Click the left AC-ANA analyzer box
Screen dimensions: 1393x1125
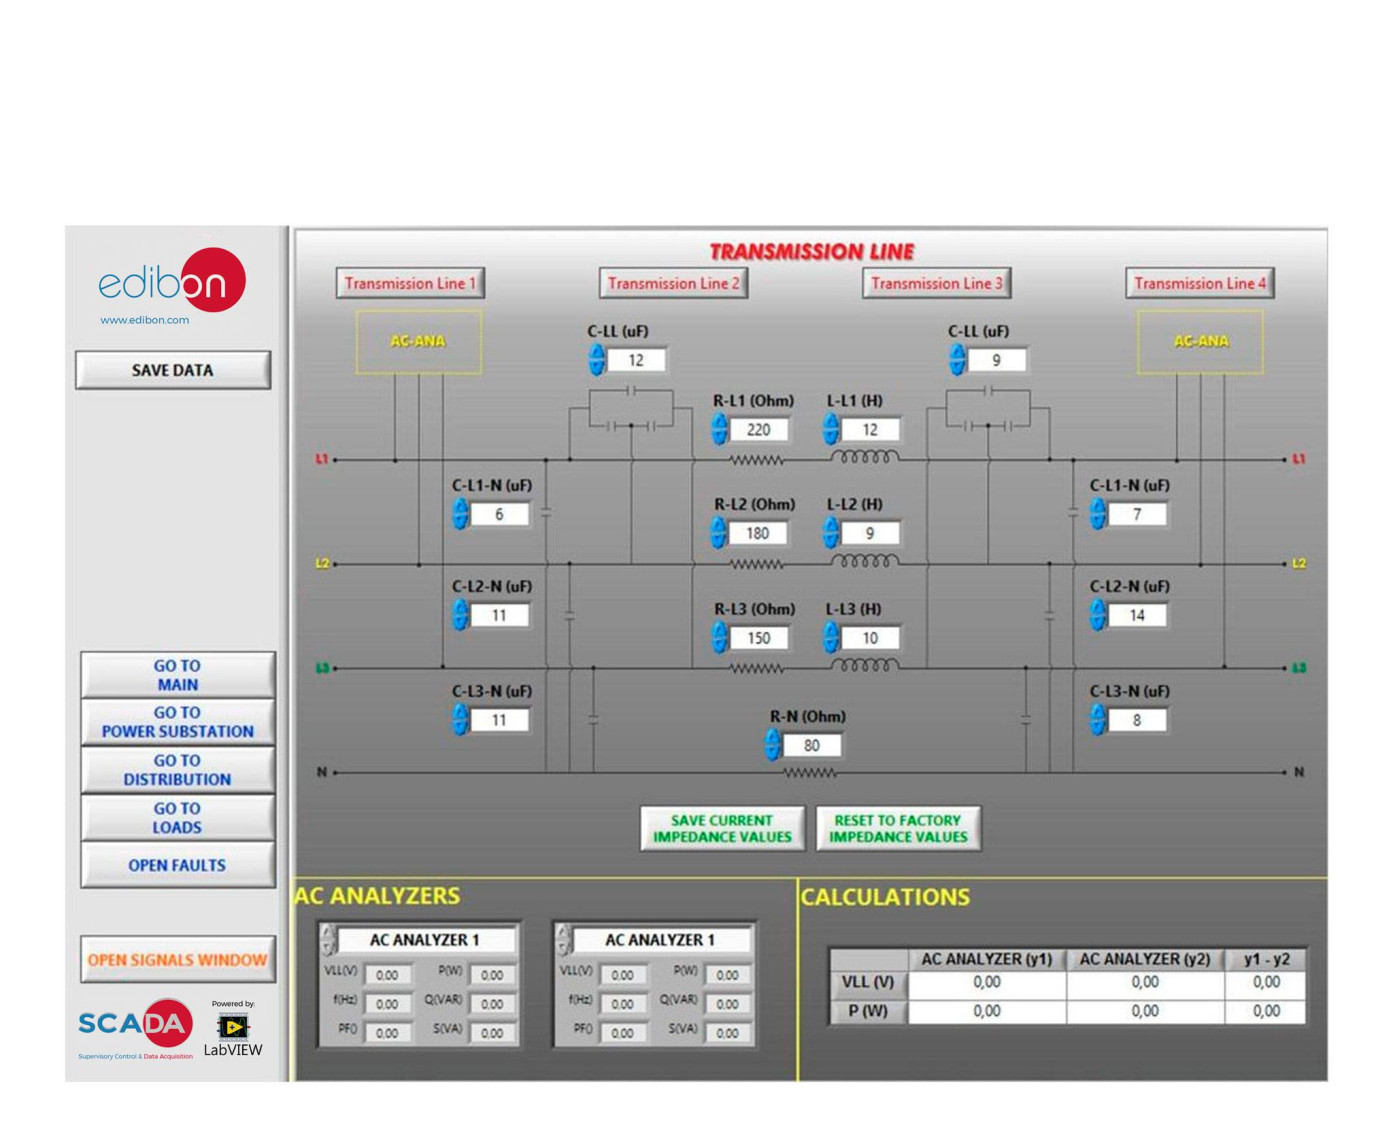[418, 342]
